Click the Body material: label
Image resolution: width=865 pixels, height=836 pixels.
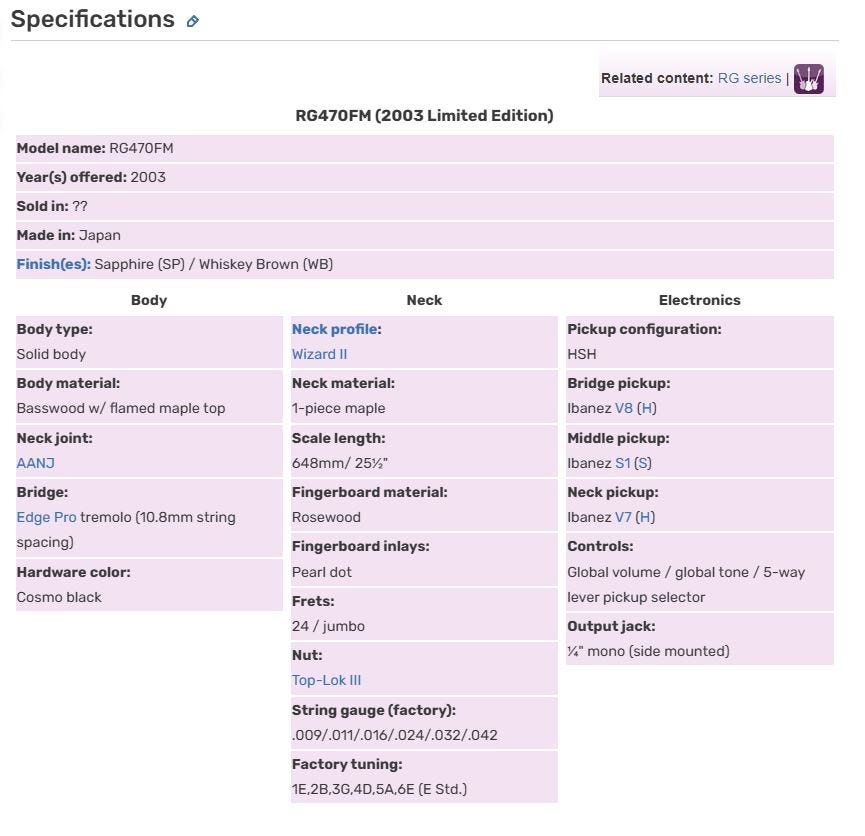click(68, 384)
